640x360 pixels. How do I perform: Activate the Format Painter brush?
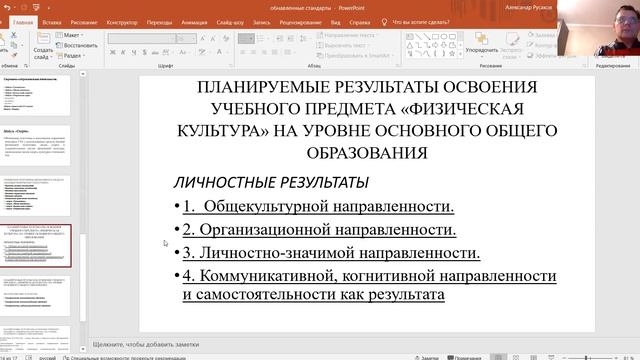point(14,55)
